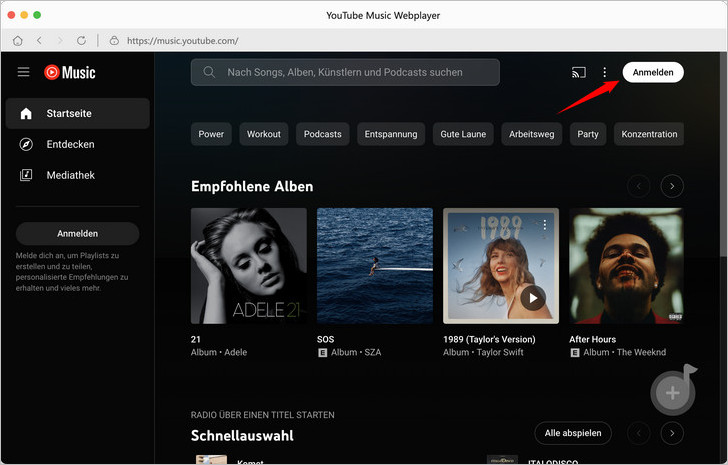Open three-dot menu on 1989 album cover
Screen dimensions: 728x465
[x=545, y=225]
